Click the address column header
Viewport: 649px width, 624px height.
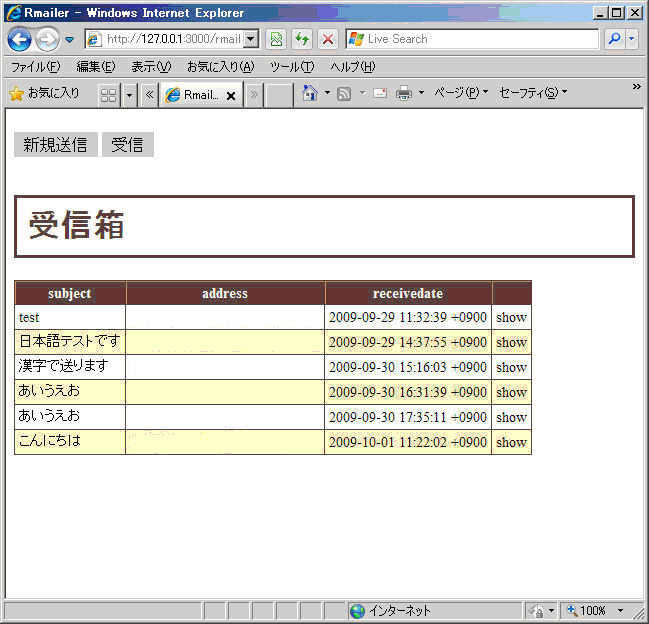pyautogui.click(x=225, y=293)
